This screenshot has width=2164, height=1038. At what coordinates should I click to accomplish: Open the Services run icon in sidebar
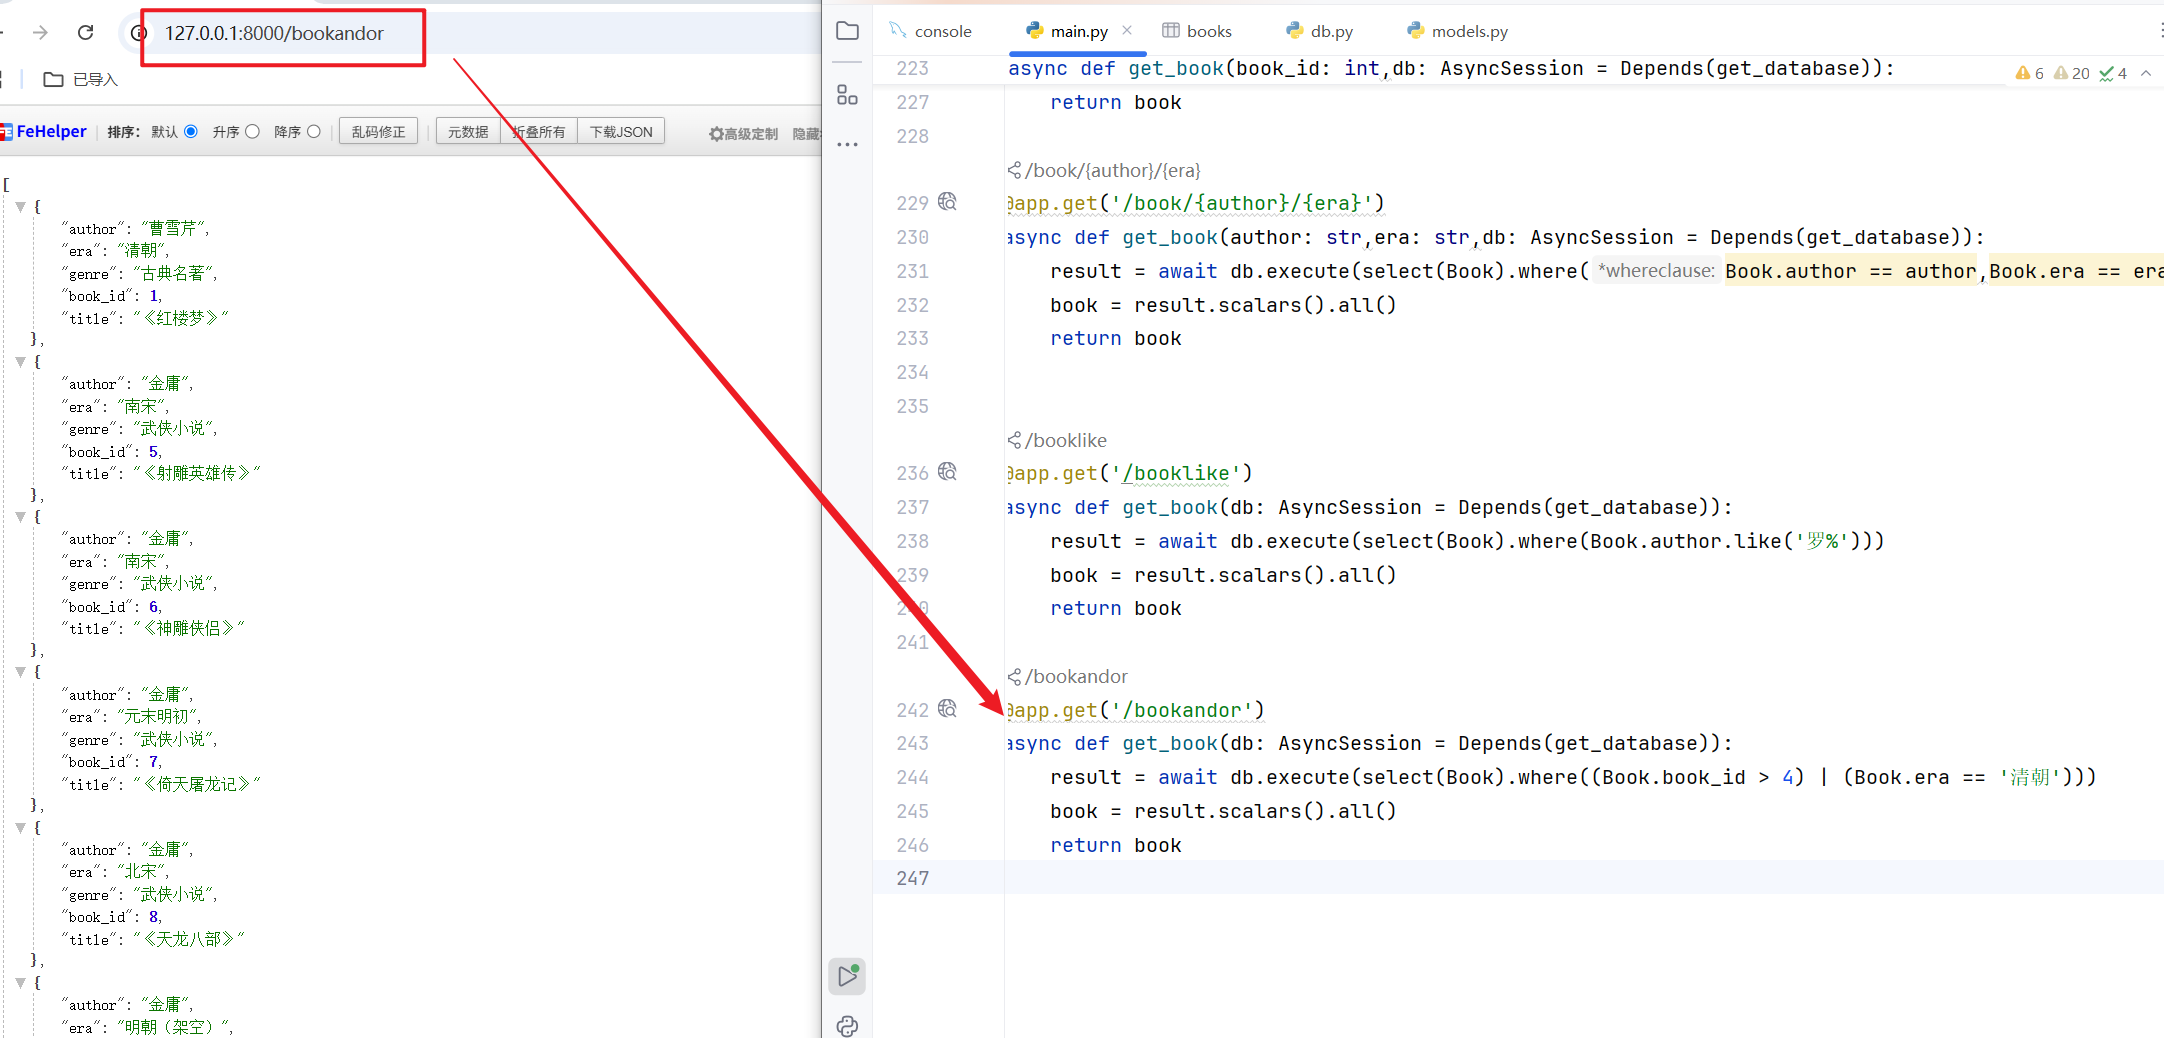point(847,976)
